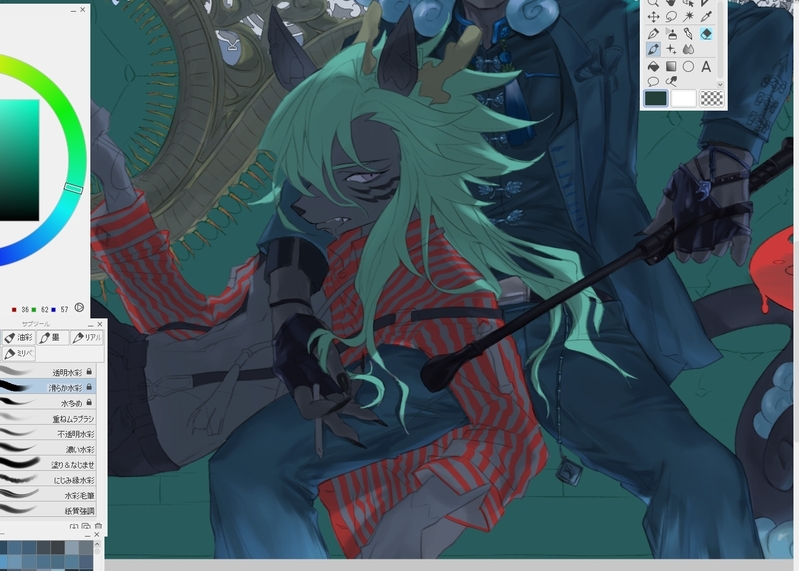Select the 紙質強調 brush
Screen dimensions: 799x571
(x=48, y=510)
